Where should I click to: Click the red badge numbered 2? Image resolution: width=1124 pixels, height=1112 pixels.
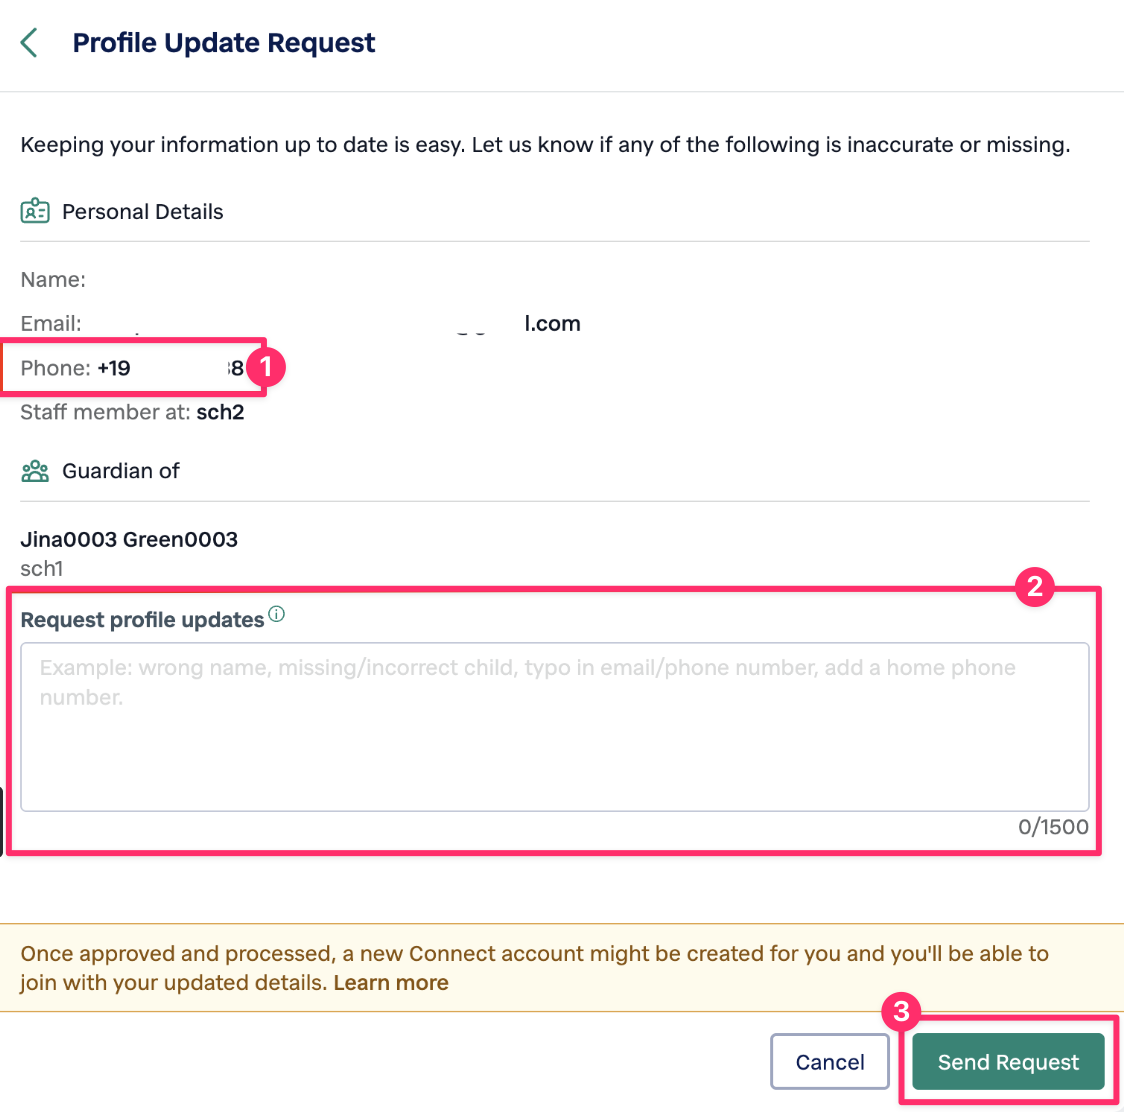(1034, 586)
